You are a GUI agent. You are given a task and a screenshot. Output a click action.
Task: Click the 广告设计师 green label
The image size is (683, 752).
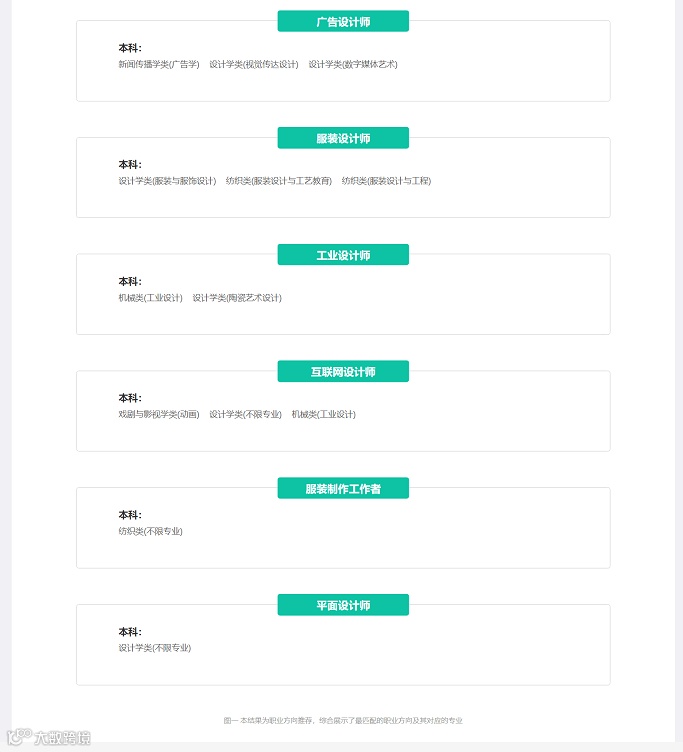343,21
